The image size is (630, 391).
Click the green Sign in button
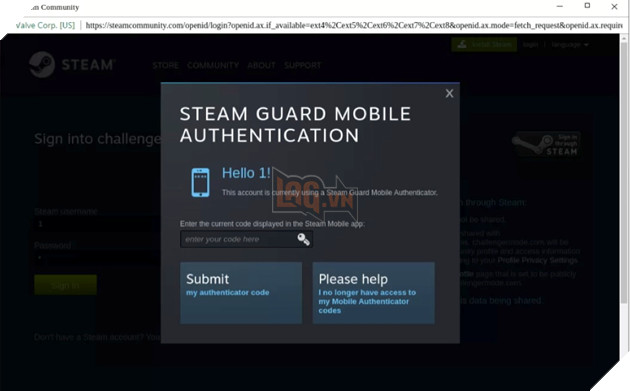pyautogui.click(x=65, y=285)
